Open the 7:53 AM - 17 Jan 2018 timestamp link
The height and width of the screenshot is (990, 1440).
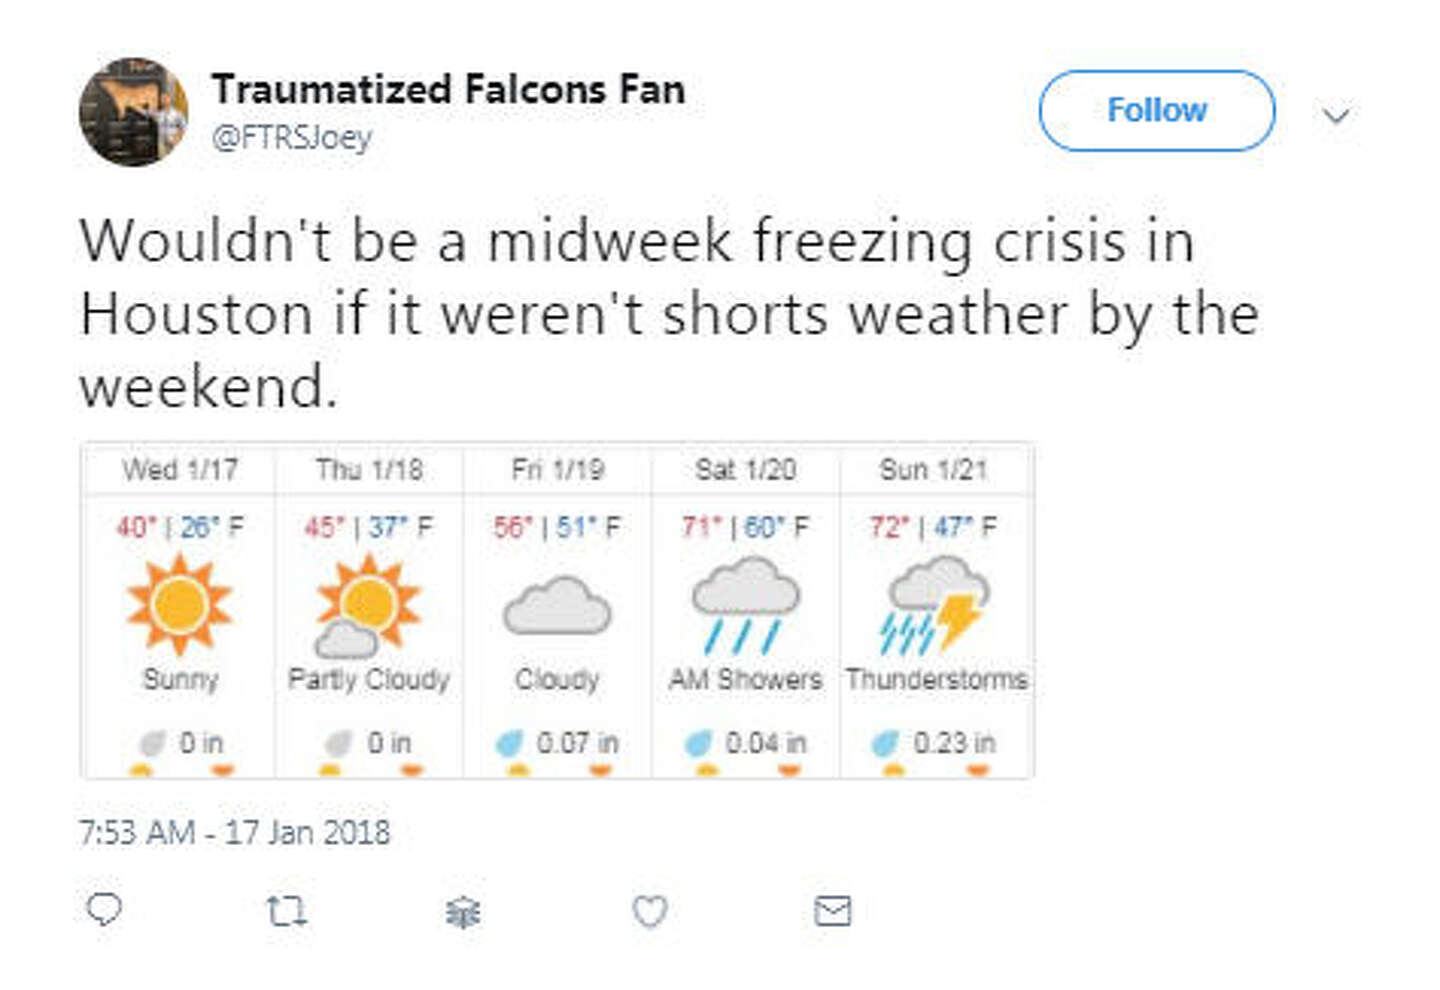point(236,829)
